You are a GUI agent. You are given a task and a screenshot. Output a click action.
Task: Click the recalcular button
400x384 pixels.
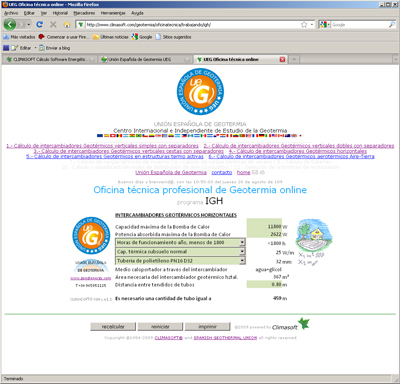113,327
